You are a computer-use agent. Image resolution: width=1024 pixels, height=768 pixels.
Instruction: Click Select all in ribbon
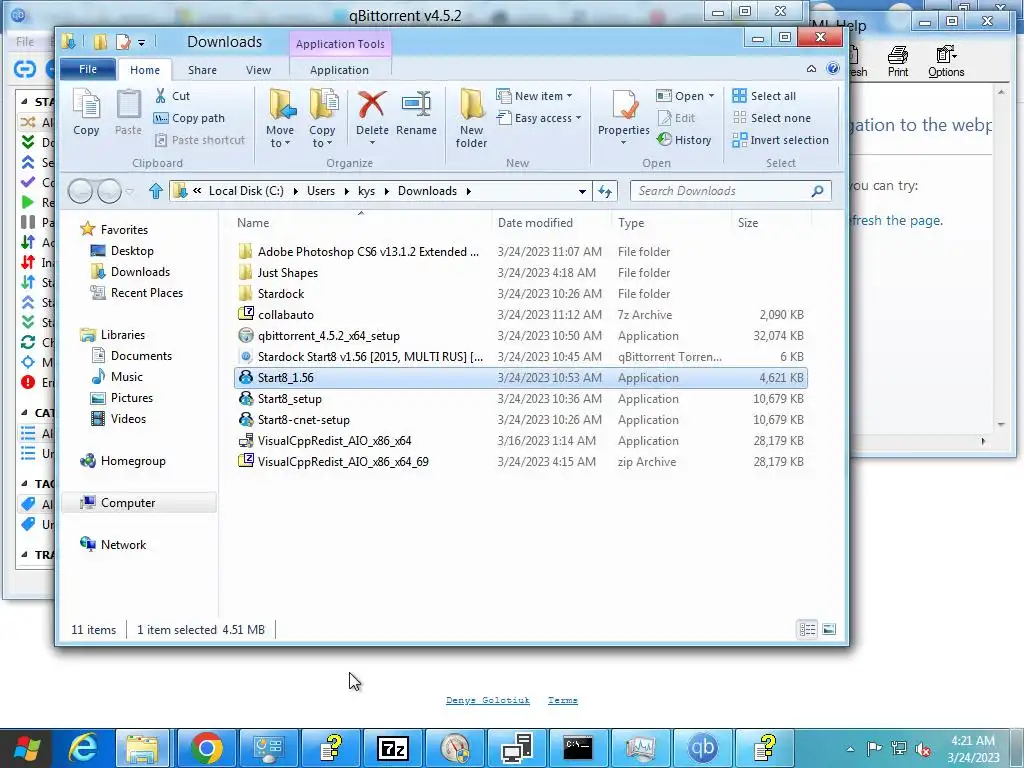coord(765,96)
